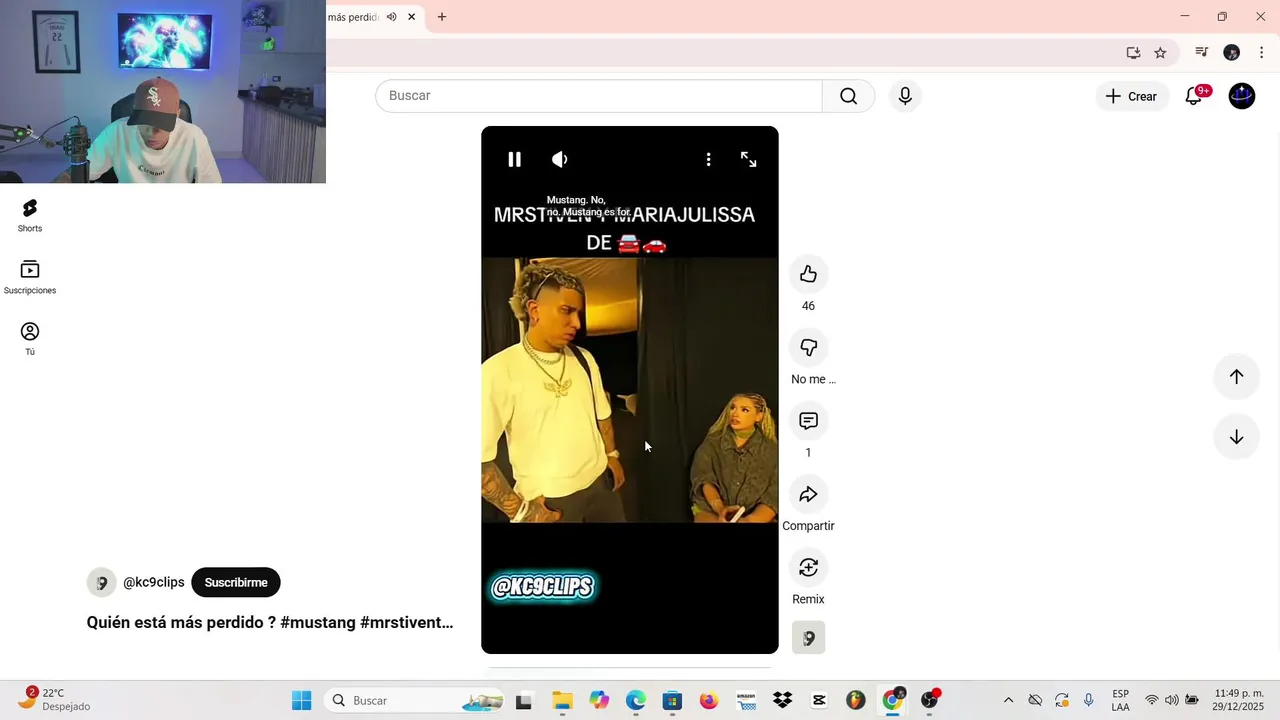Screen dimensions: 1280x720
Task: Click the YouTube Buscar search field
Action: pos(598,96)
